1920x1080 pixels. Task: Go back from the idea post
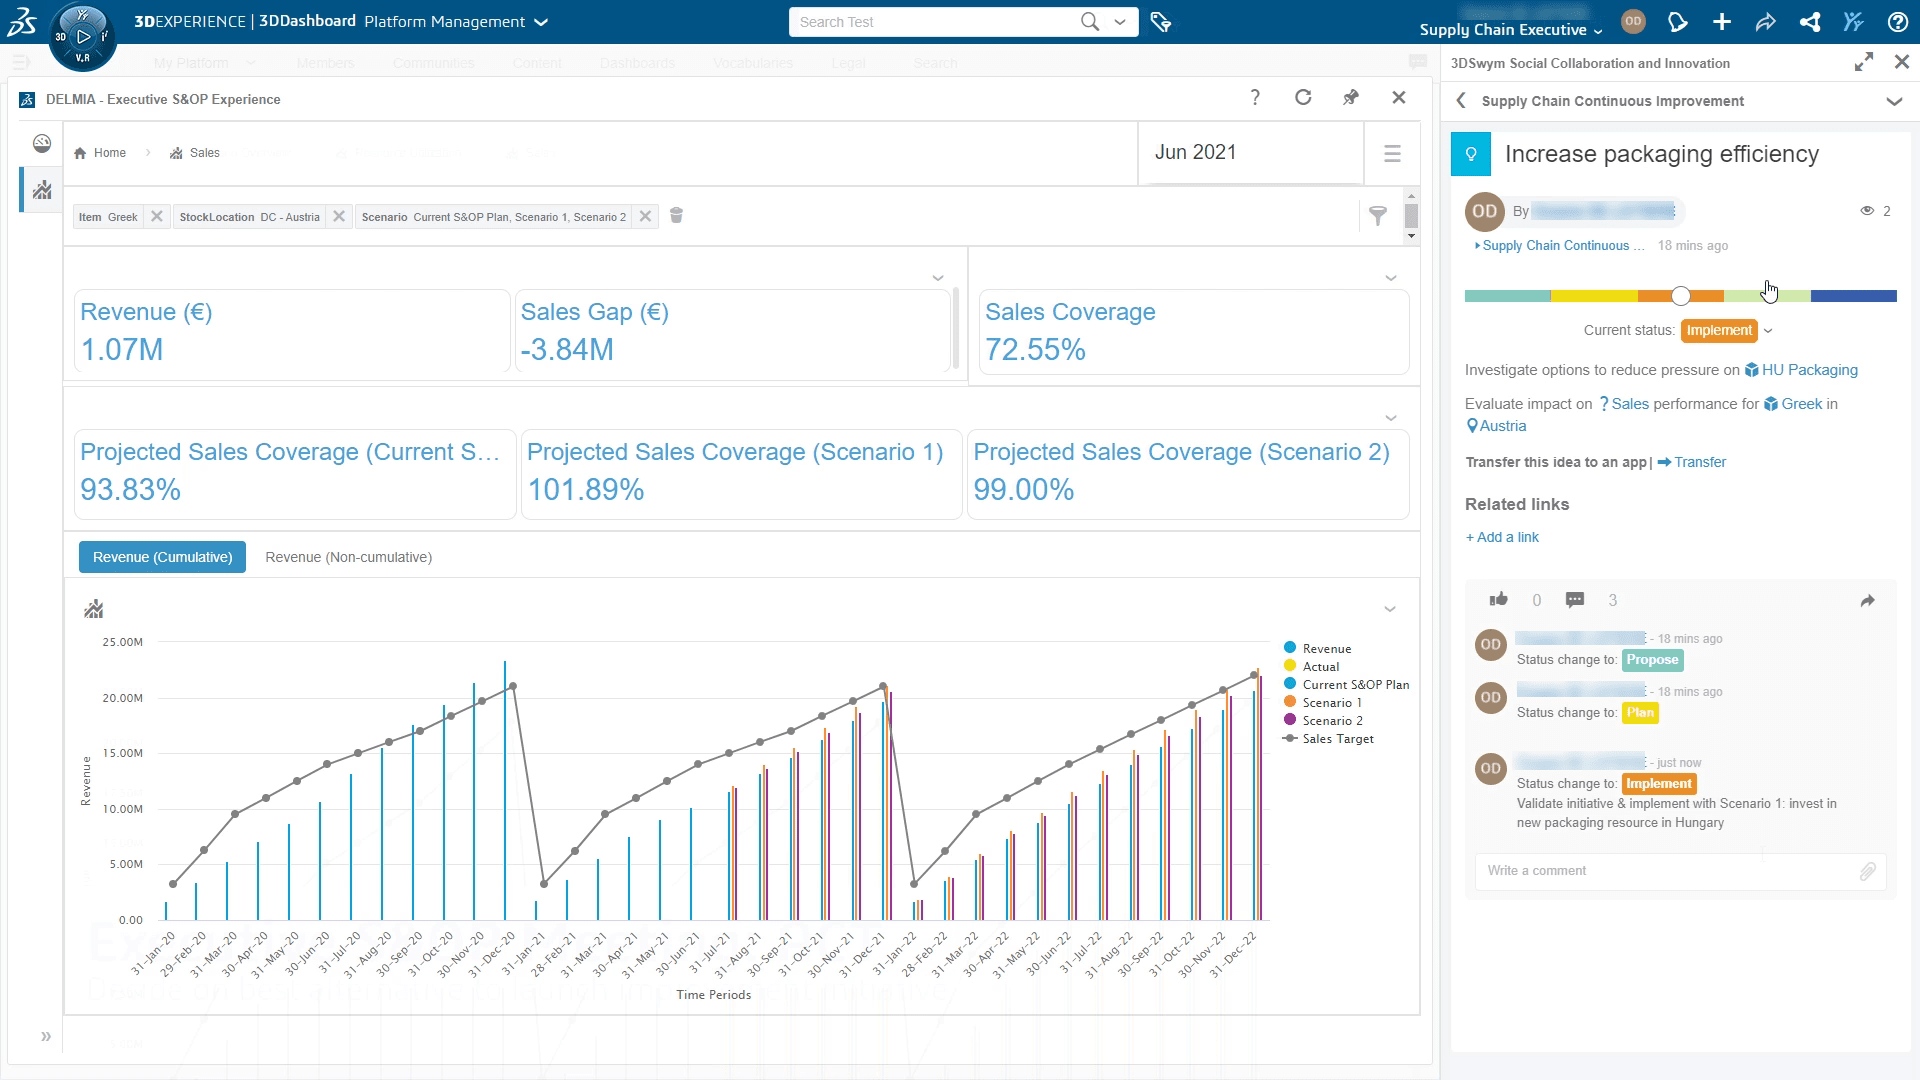(x=1462, y=101)
